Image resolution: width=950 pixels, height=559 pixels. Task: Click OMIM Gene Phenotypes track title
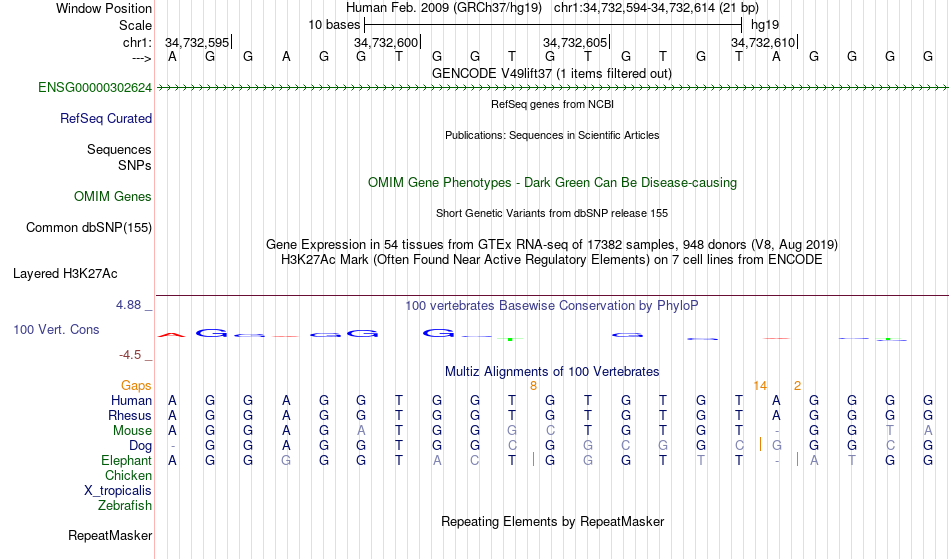point(553,183)
